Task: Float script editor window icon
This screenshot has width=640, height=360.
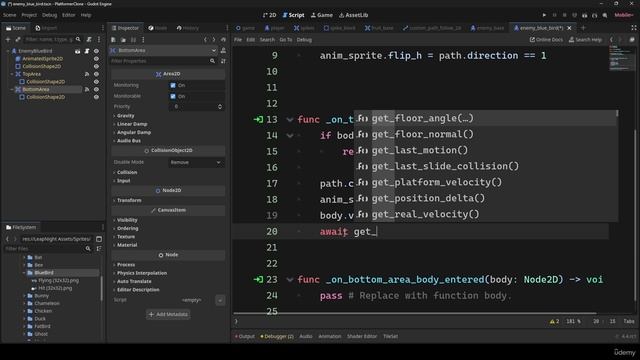Action: point(632,40)
